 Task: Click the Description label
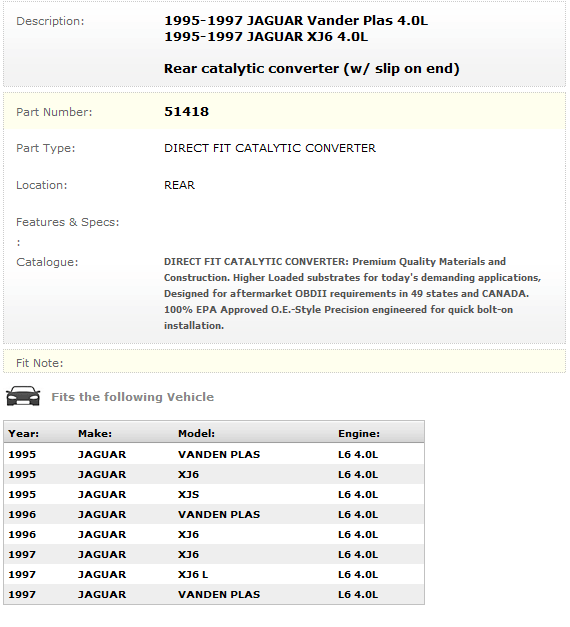[x=50, y=21]
